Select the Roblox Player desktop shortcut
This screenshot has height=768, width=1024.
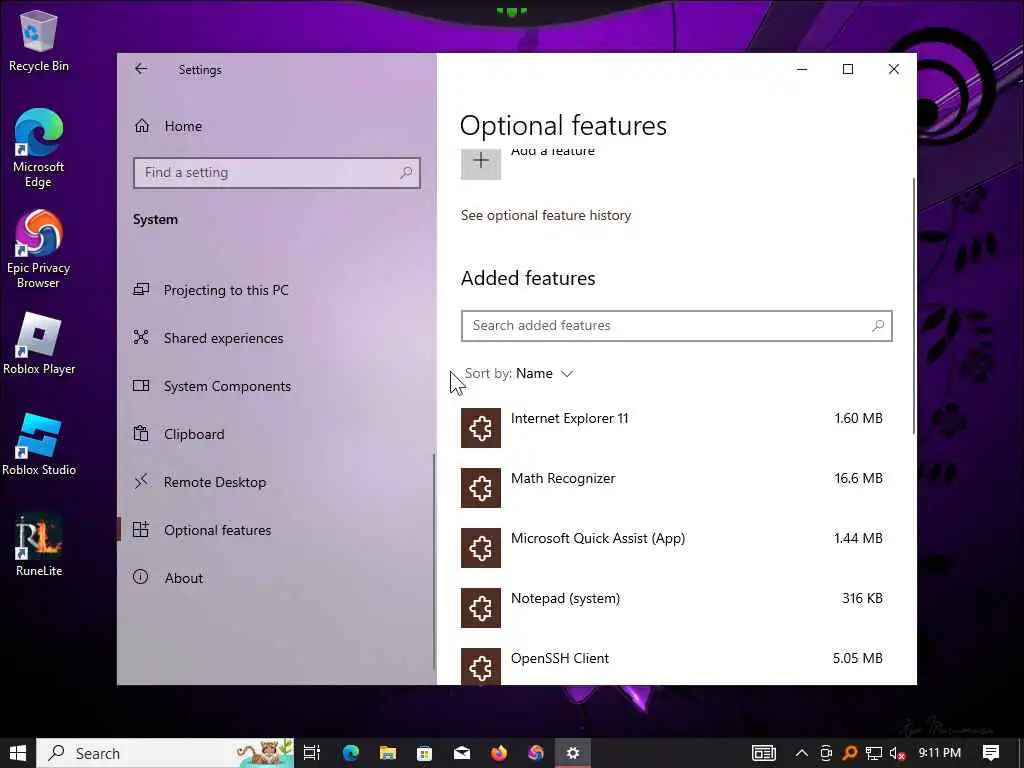[x=39, y=344]
